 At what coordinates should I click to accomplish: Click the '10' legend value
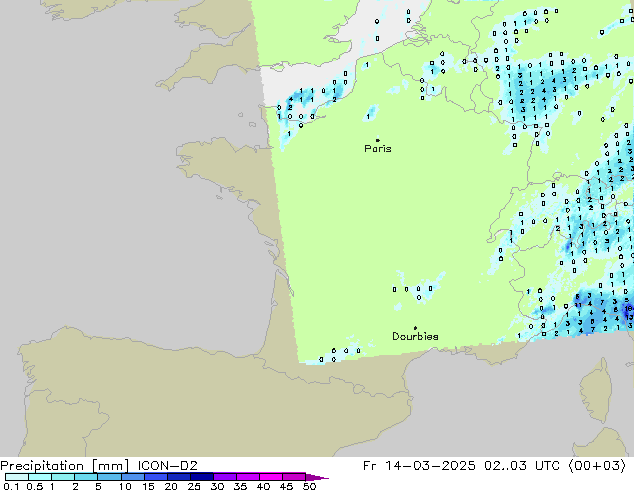(125, 486)
